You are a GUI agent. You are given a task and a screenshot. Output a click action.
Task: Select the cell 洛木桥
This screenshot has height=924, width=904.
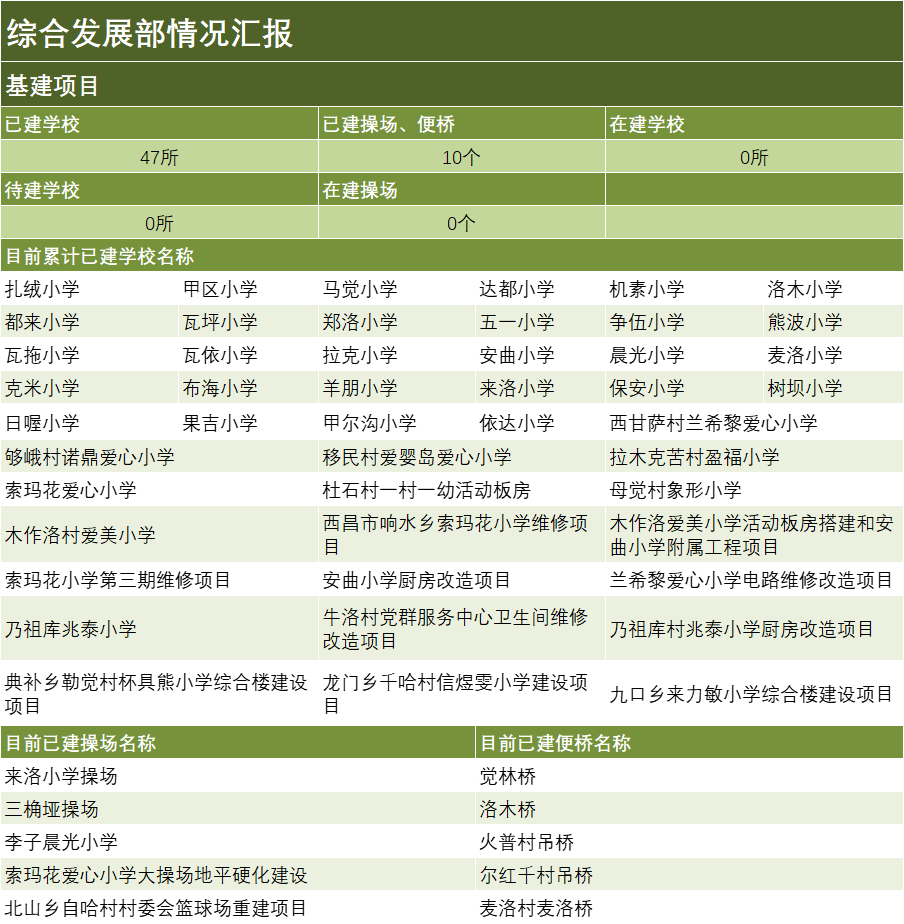pyautogui.click(x=689, y=808)
